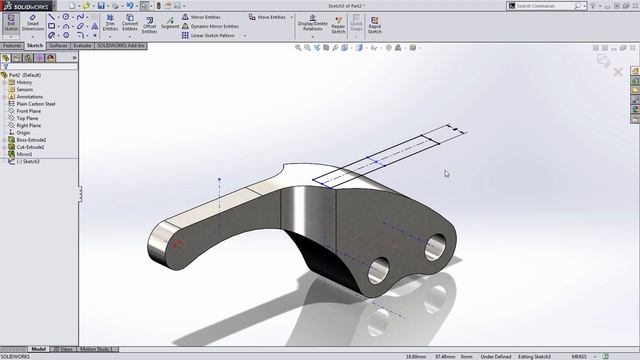This screenshot has width=640, height=360.
Task: Click Dynamic Mirror Entities
Action: coord(210,26)
